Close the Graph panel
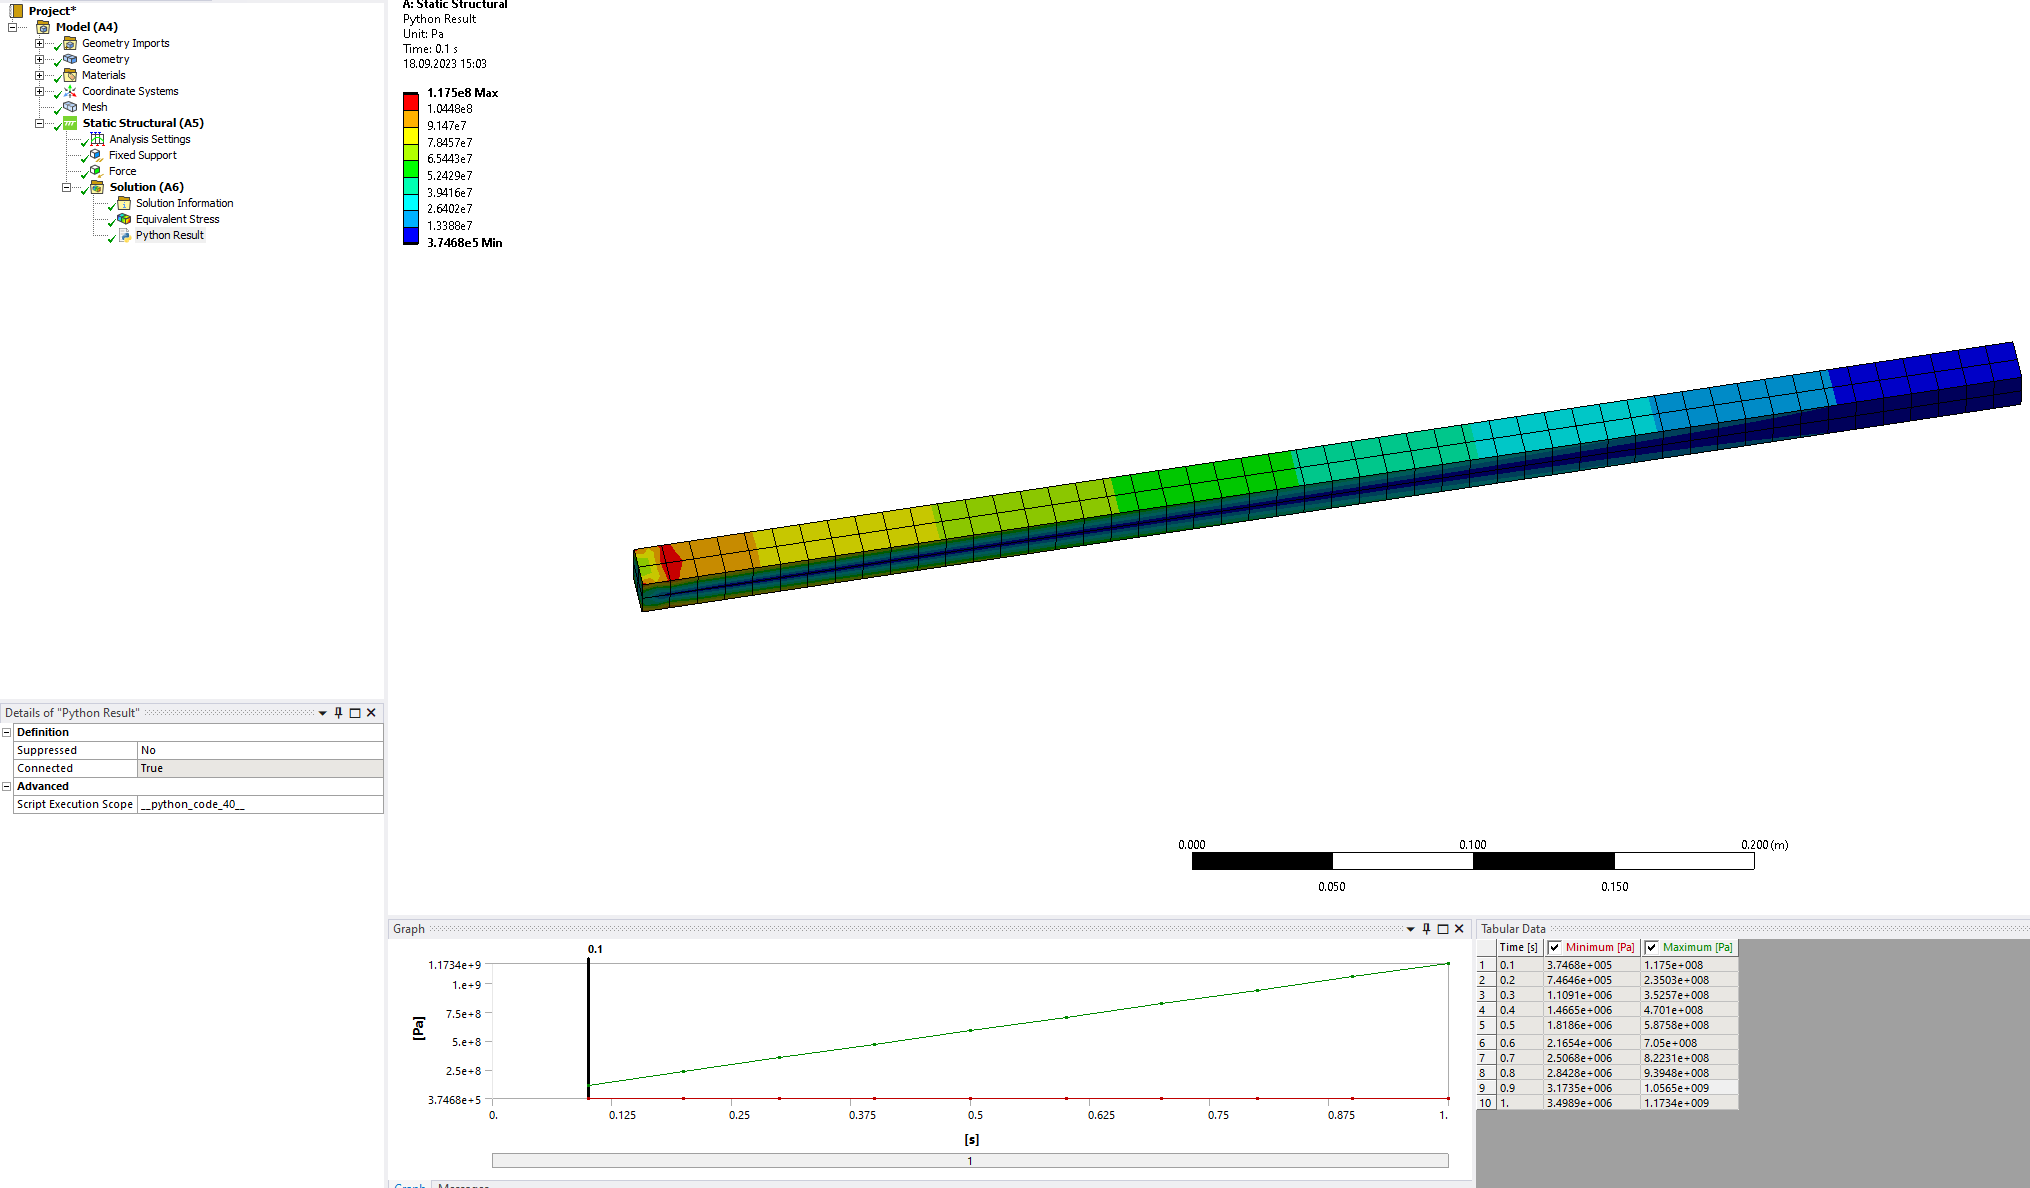The image size is (2030, 1188). tap(1459, 929)
